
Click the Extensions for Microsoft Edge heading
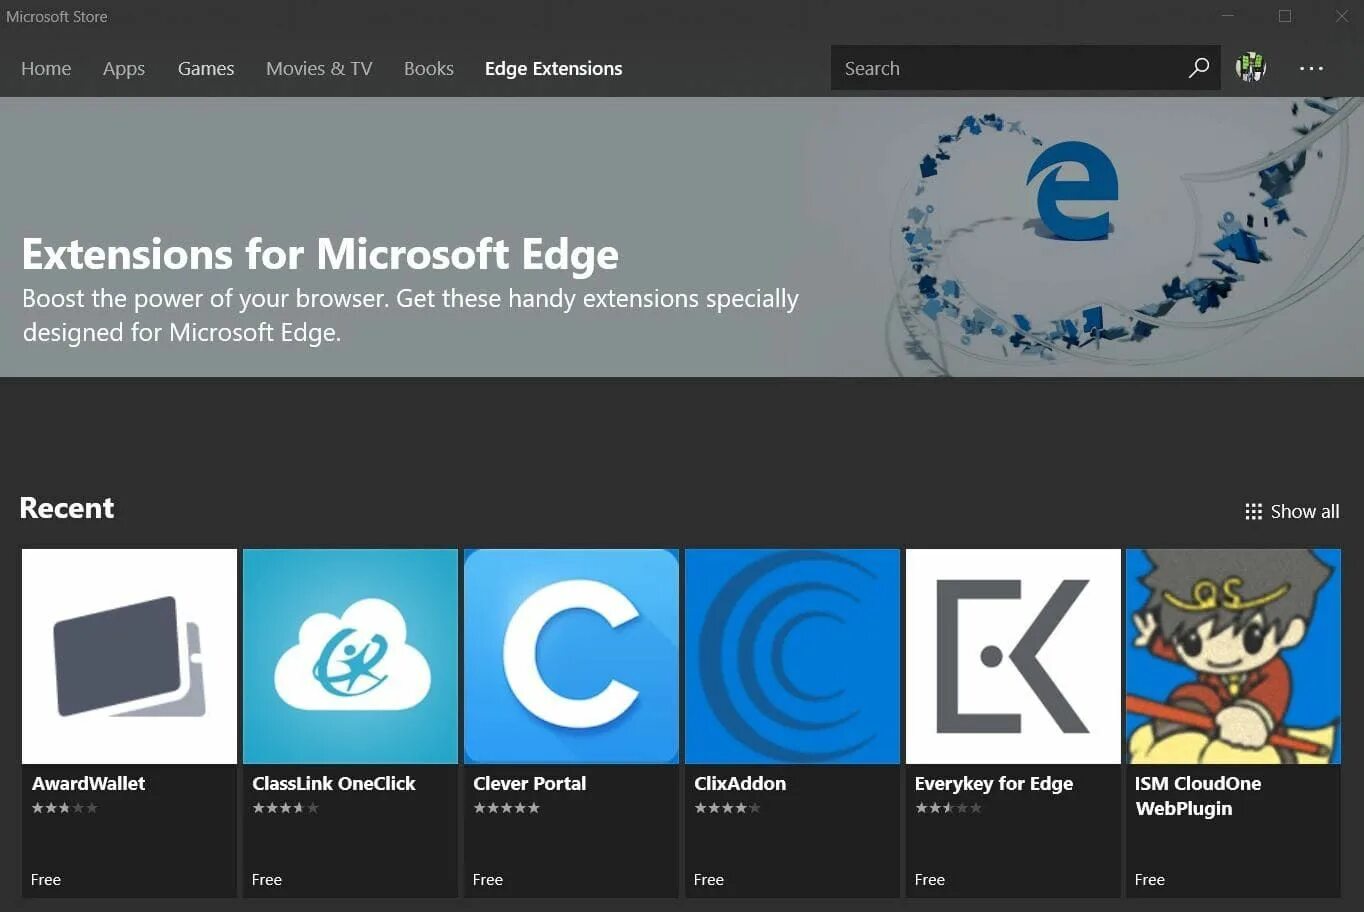[320, 255]
